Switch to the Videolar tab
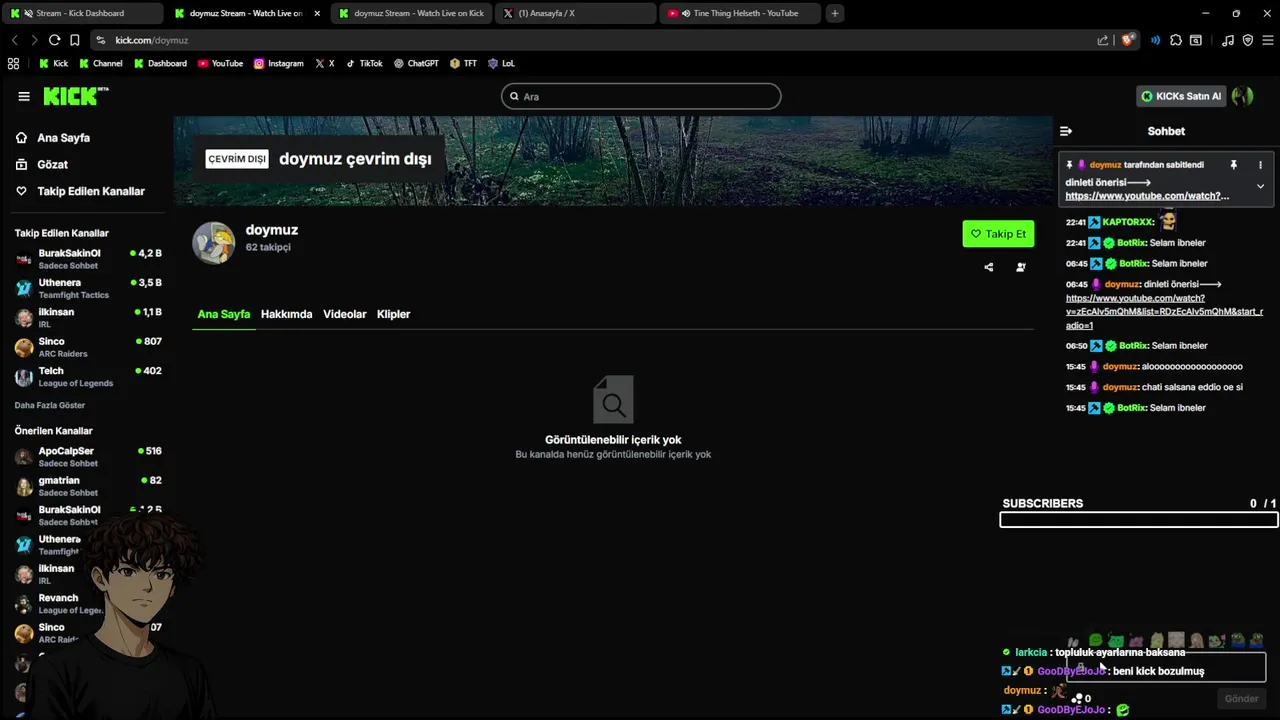This screenshot has height=720, width=1280. 345,314
